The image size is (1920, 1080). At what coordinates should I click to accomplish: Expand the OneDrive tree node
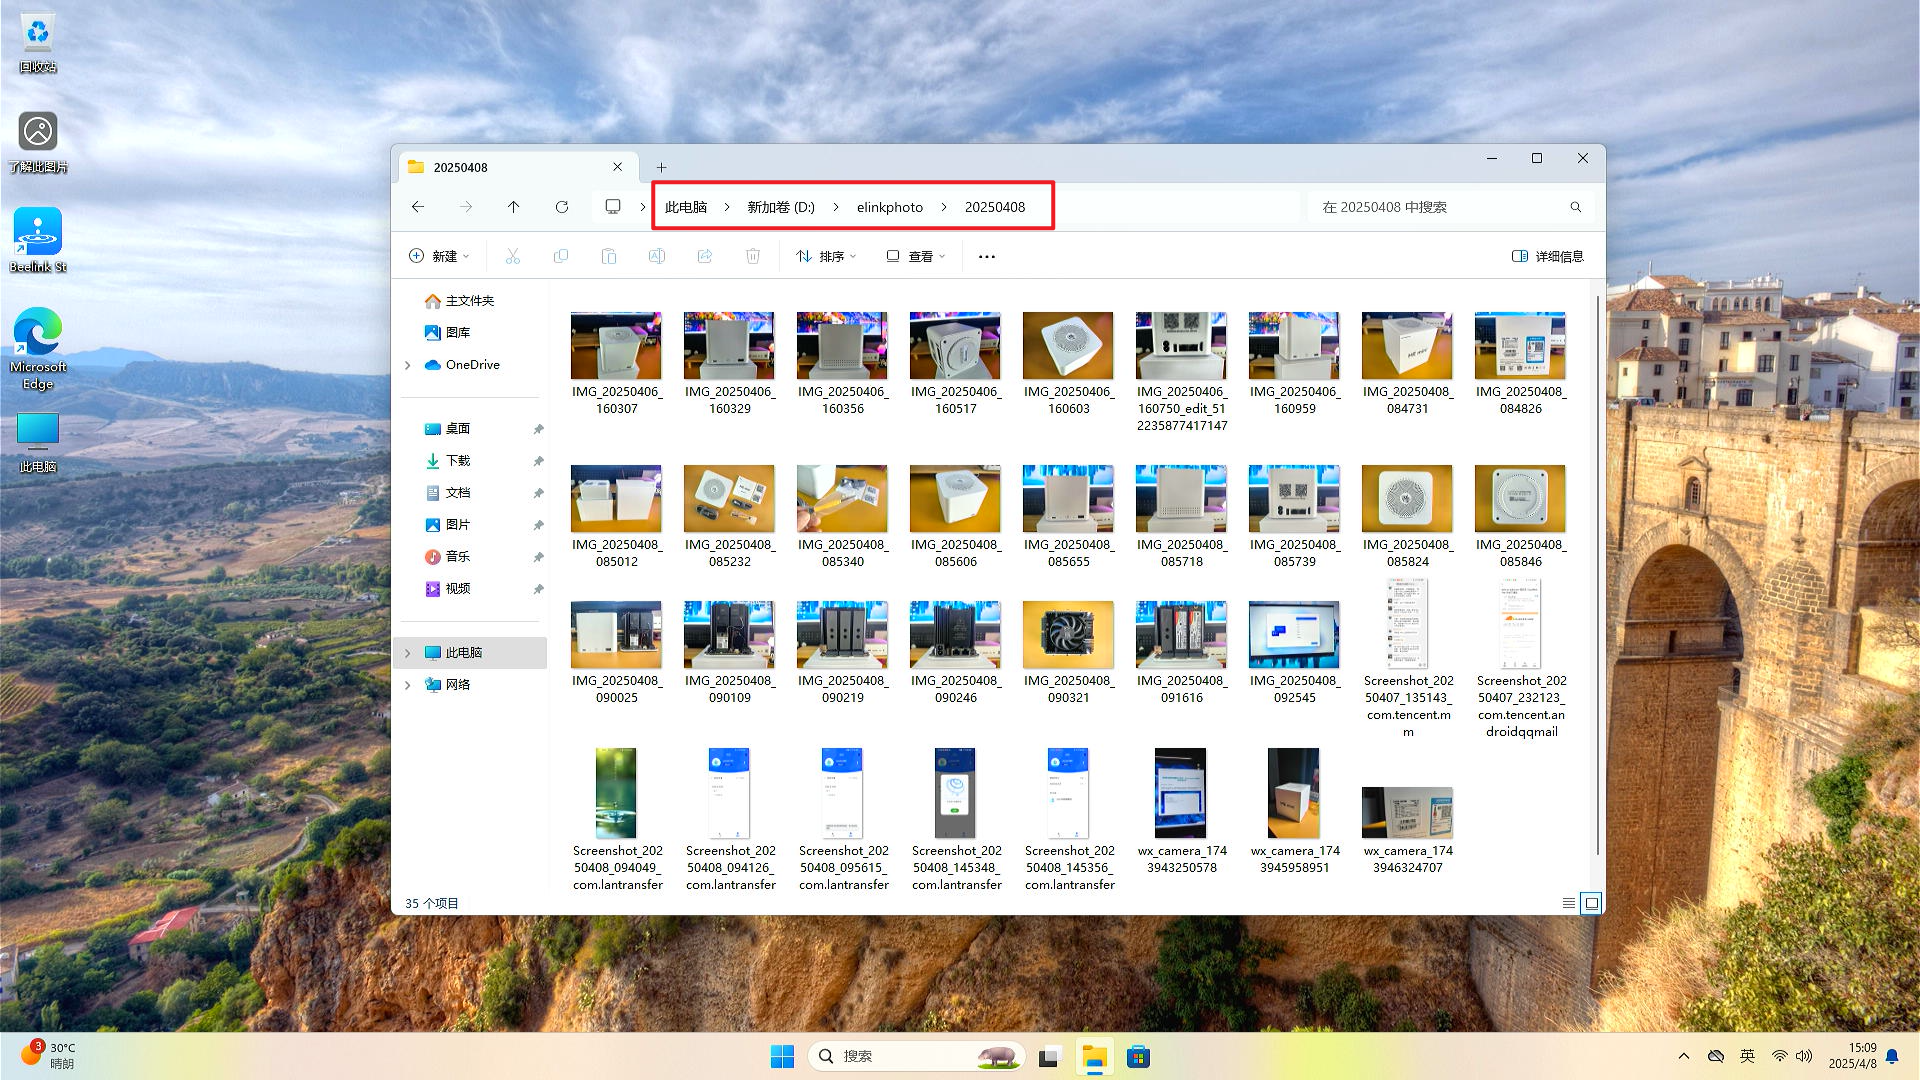[x=408, y=365]
